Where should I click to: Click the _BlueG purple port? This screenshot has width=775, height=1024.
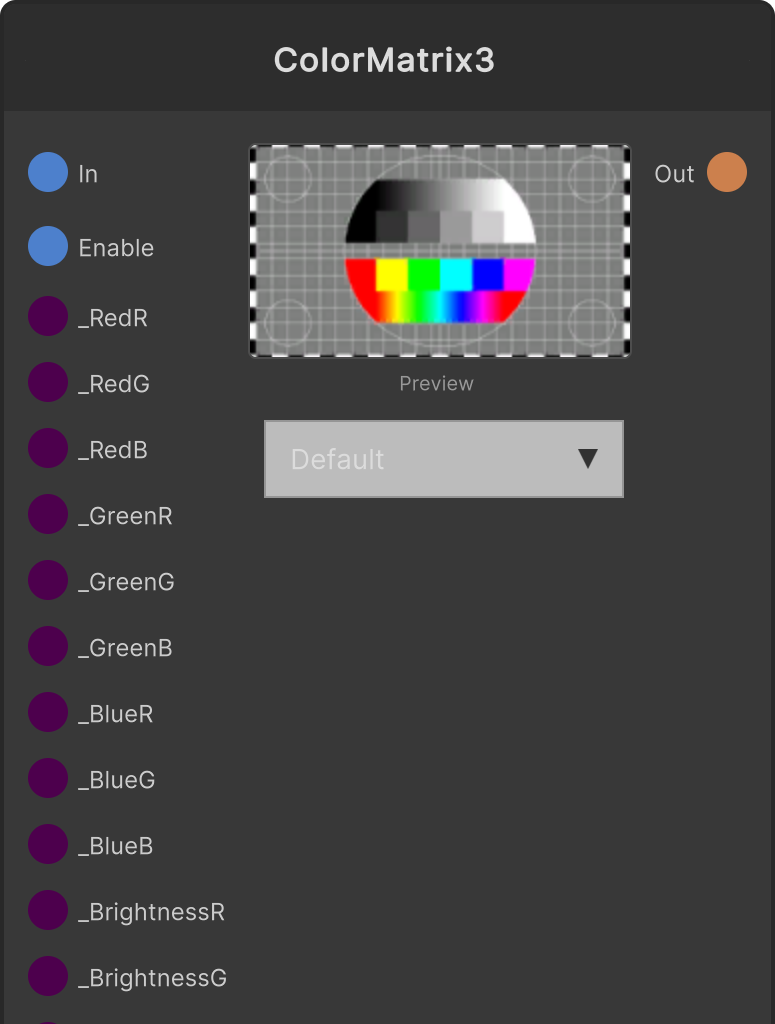point(48,778)
